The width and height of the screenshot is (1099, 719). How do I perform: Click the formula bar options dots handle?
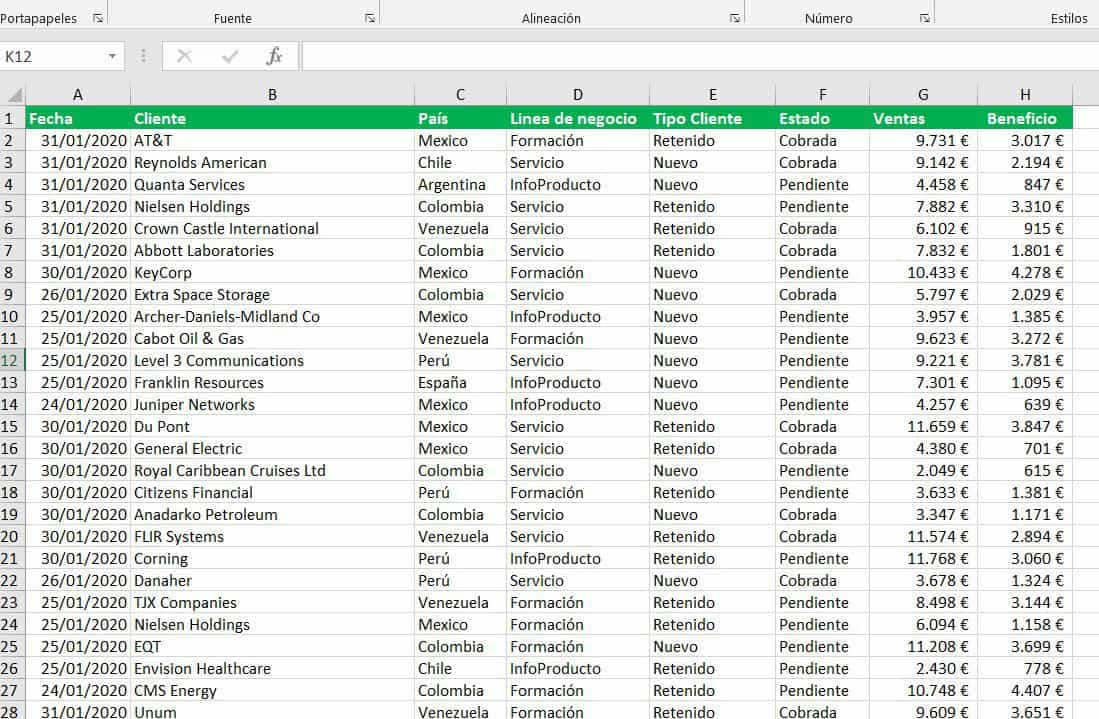click(x=144, y=56)
